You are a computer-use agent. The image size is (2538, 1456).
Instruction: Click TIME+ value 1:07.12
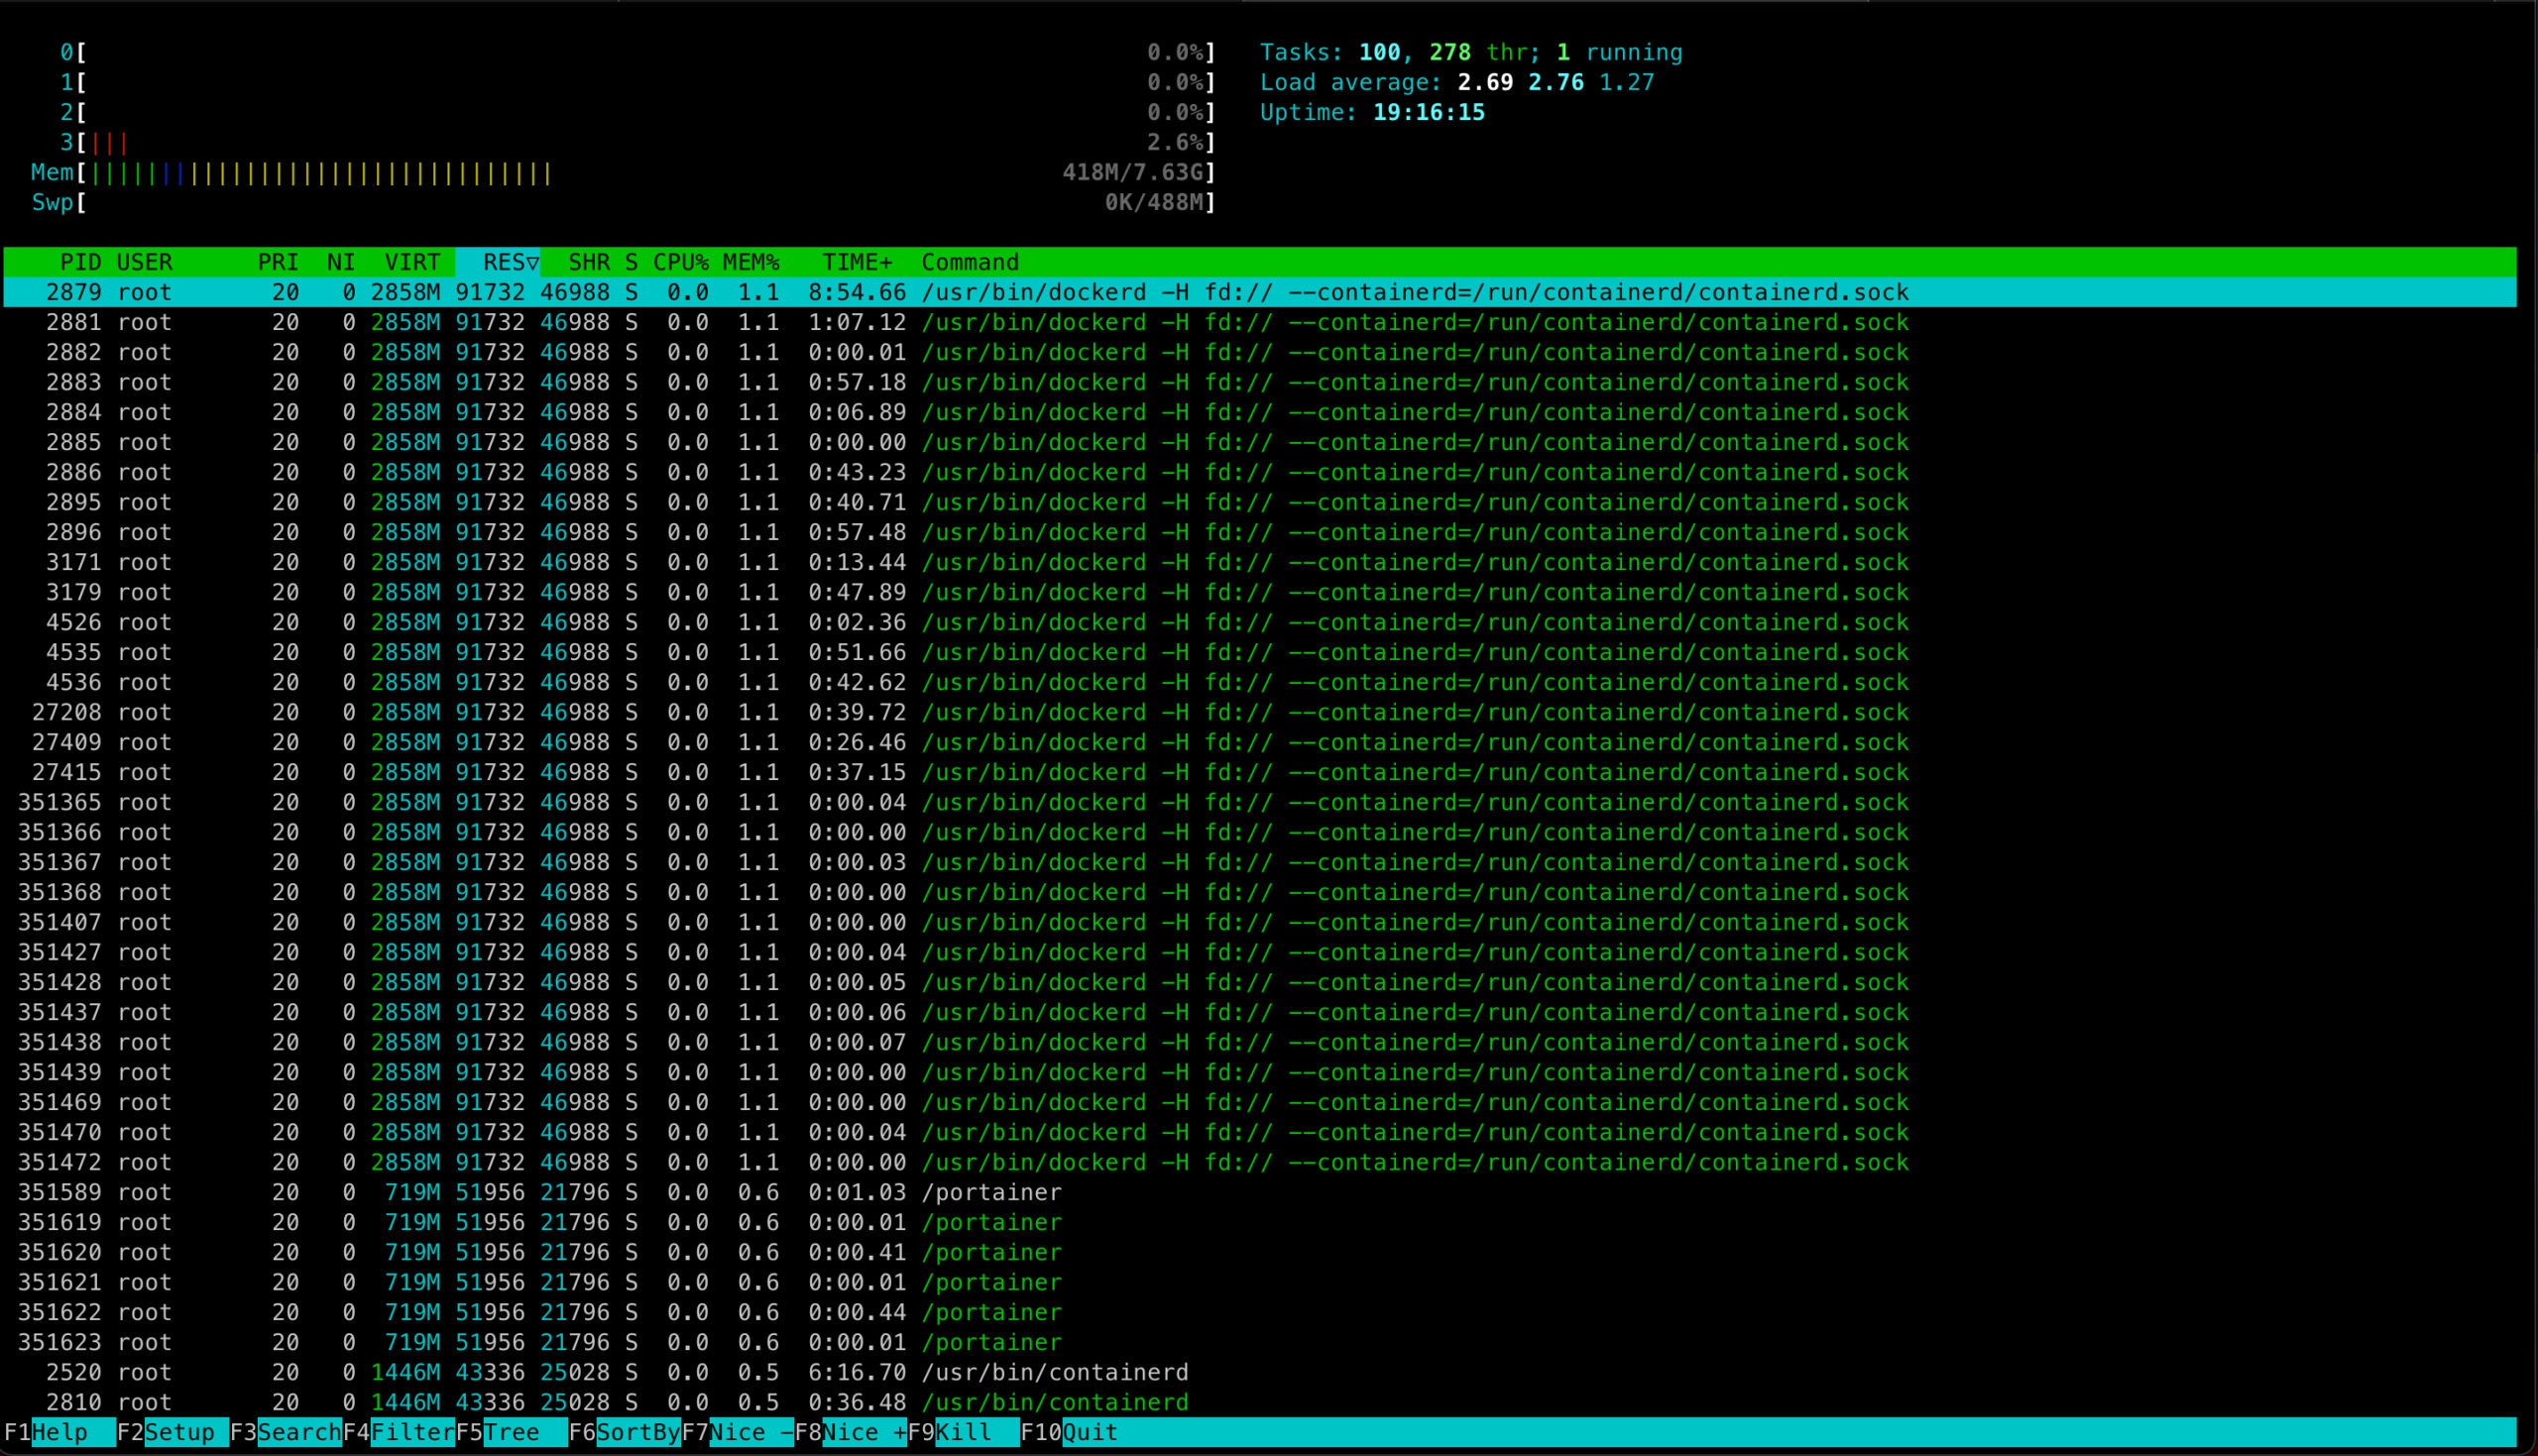click(857, 322)
